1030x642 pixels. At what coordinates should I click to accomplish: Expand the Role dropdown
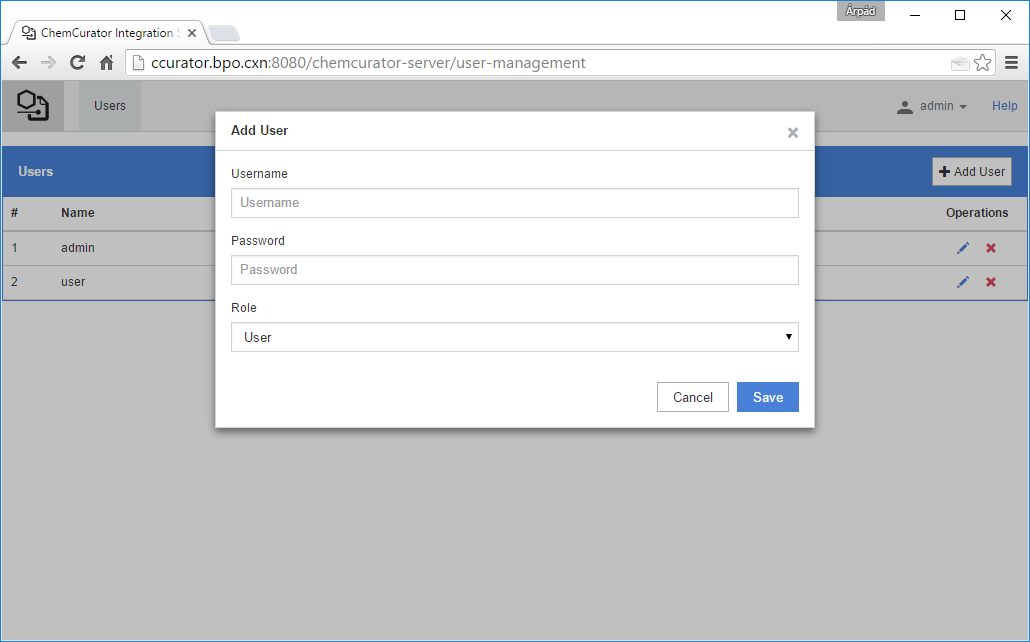(514, 337)
